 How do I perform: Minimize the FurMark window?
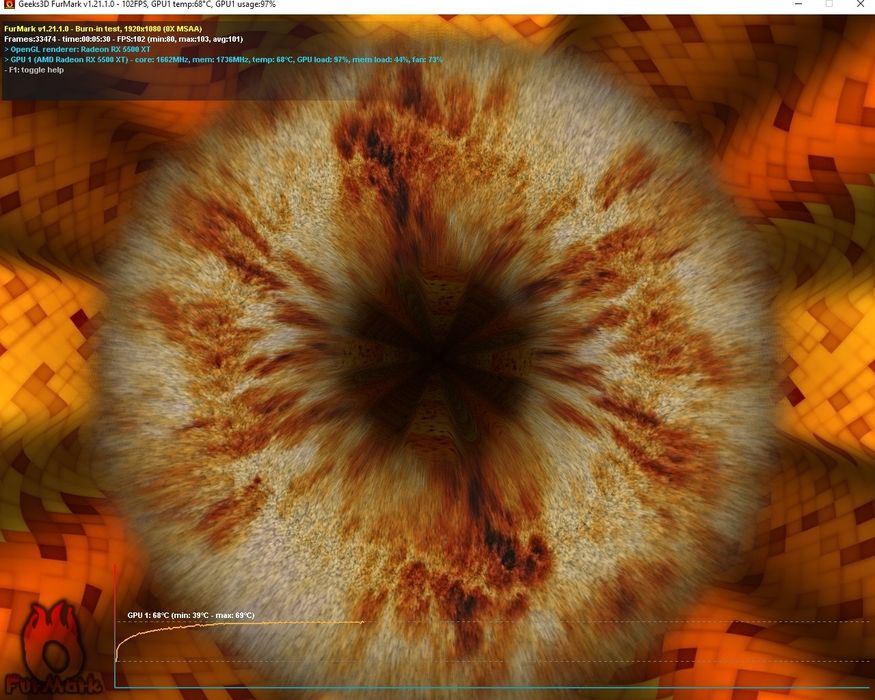[x=799, y=4]
